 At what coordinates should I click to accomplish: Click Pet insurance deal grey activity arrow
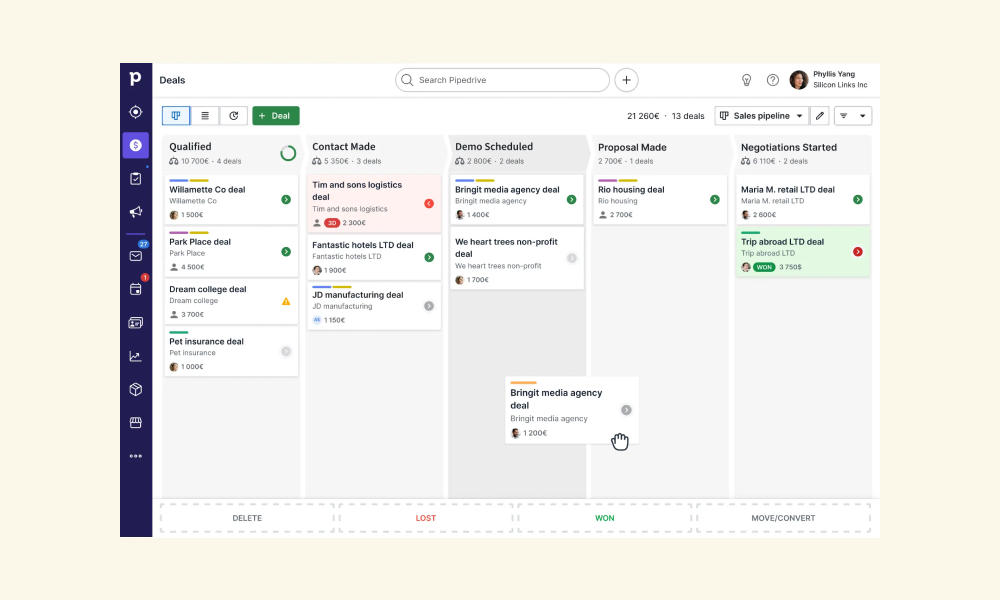point(286,351)
